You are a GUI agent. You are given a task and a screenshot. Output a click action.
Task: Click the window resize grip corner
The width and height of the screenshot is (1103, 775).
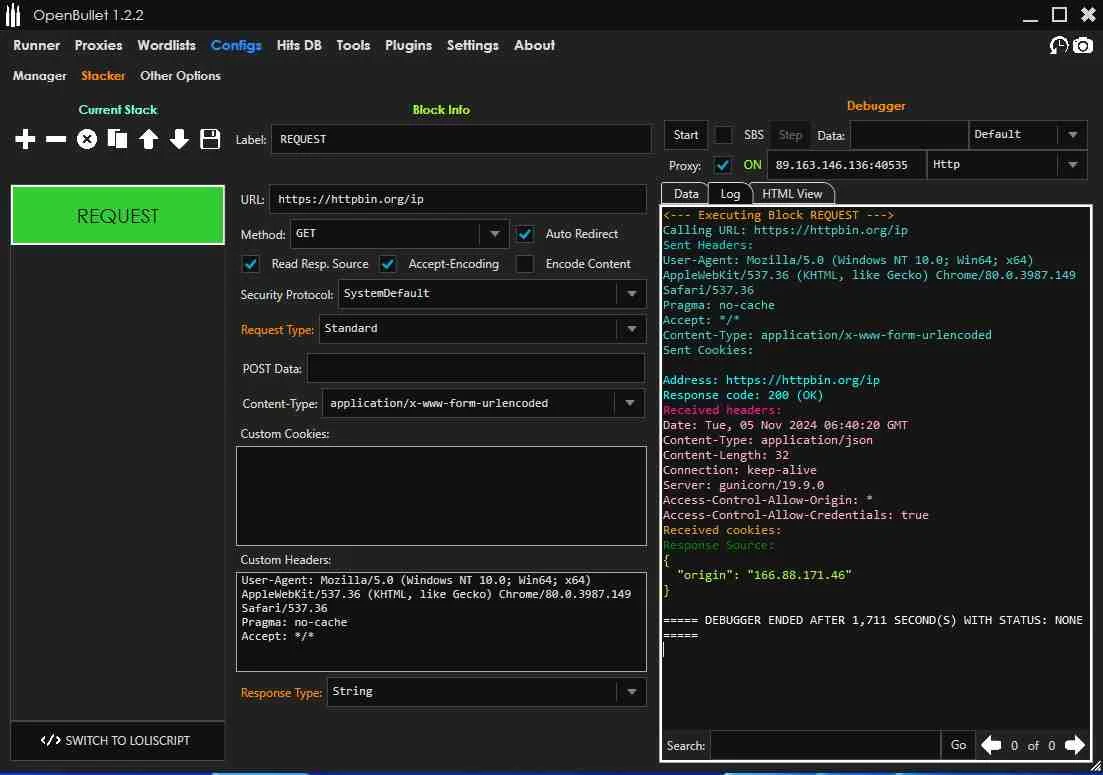1095,768
